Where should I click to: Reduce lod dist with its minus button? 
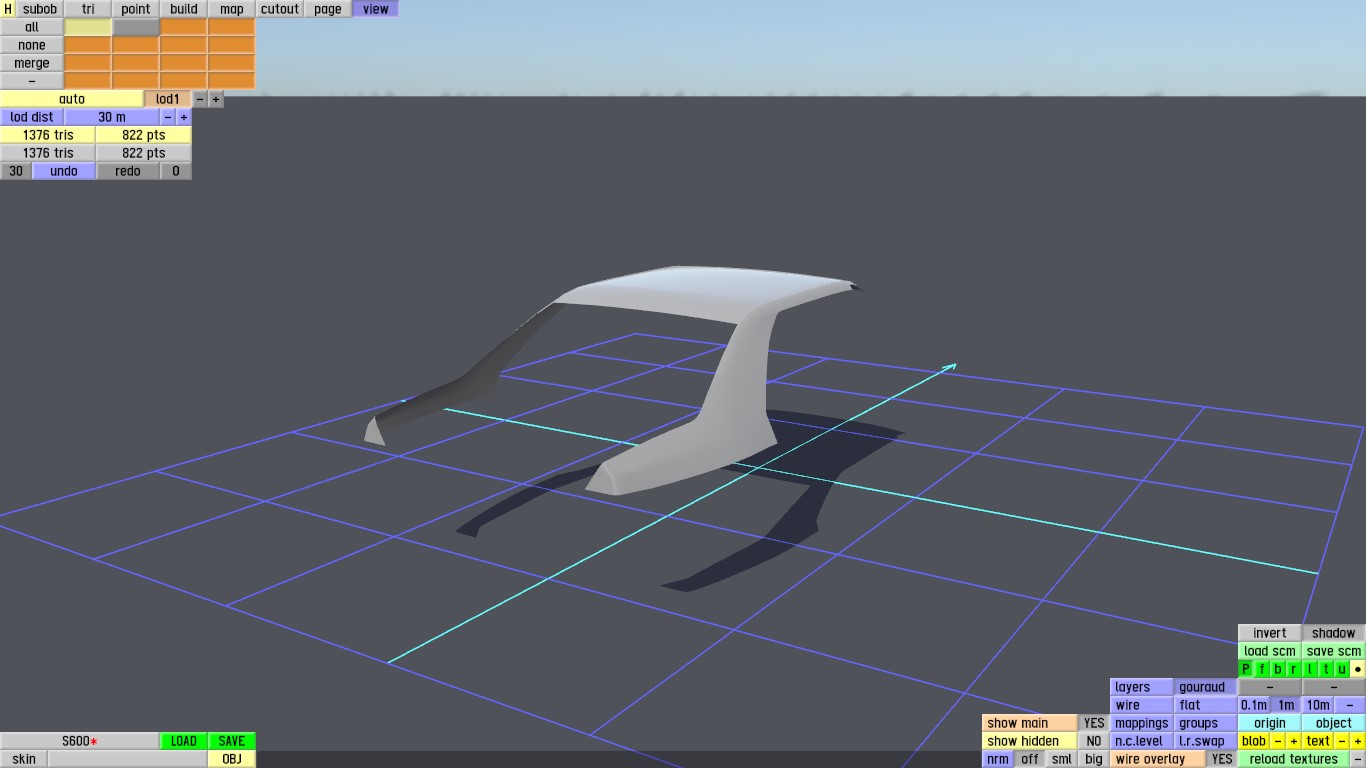point(168,117)
